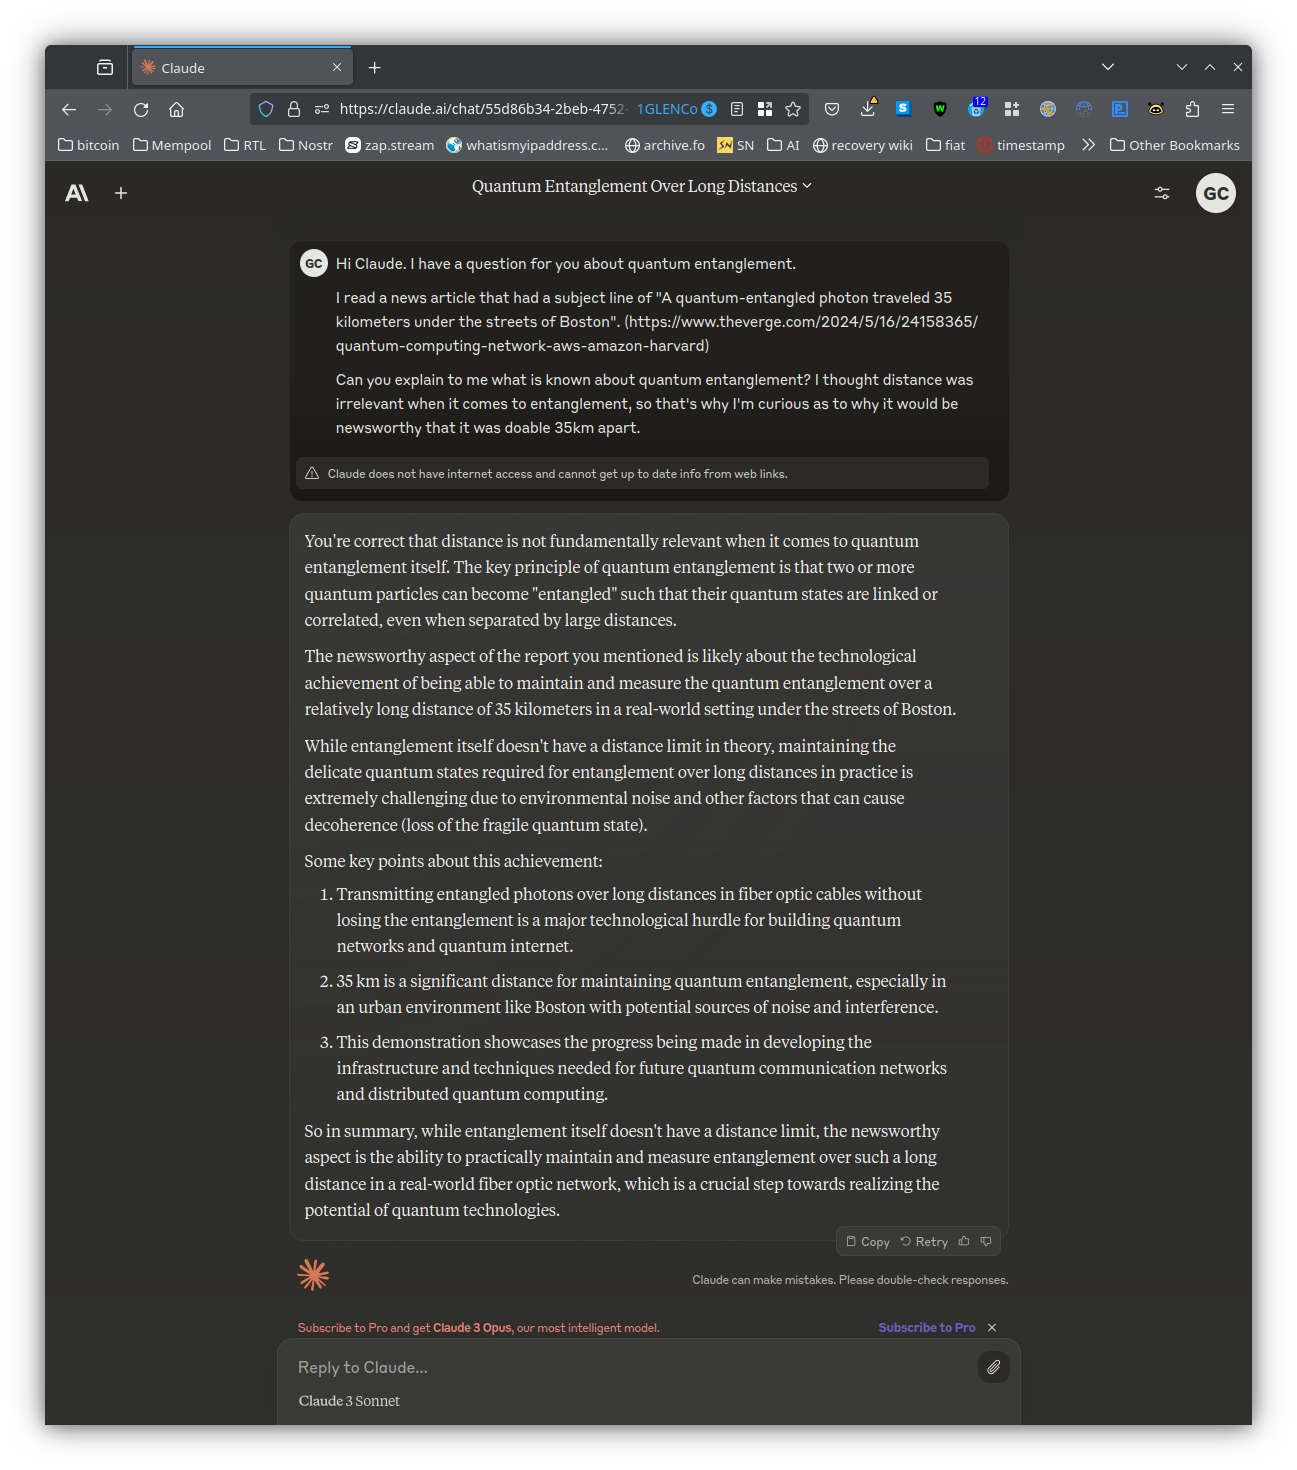Reload the page in browser toolbar

pyautogui.click(x=141, y=109)
